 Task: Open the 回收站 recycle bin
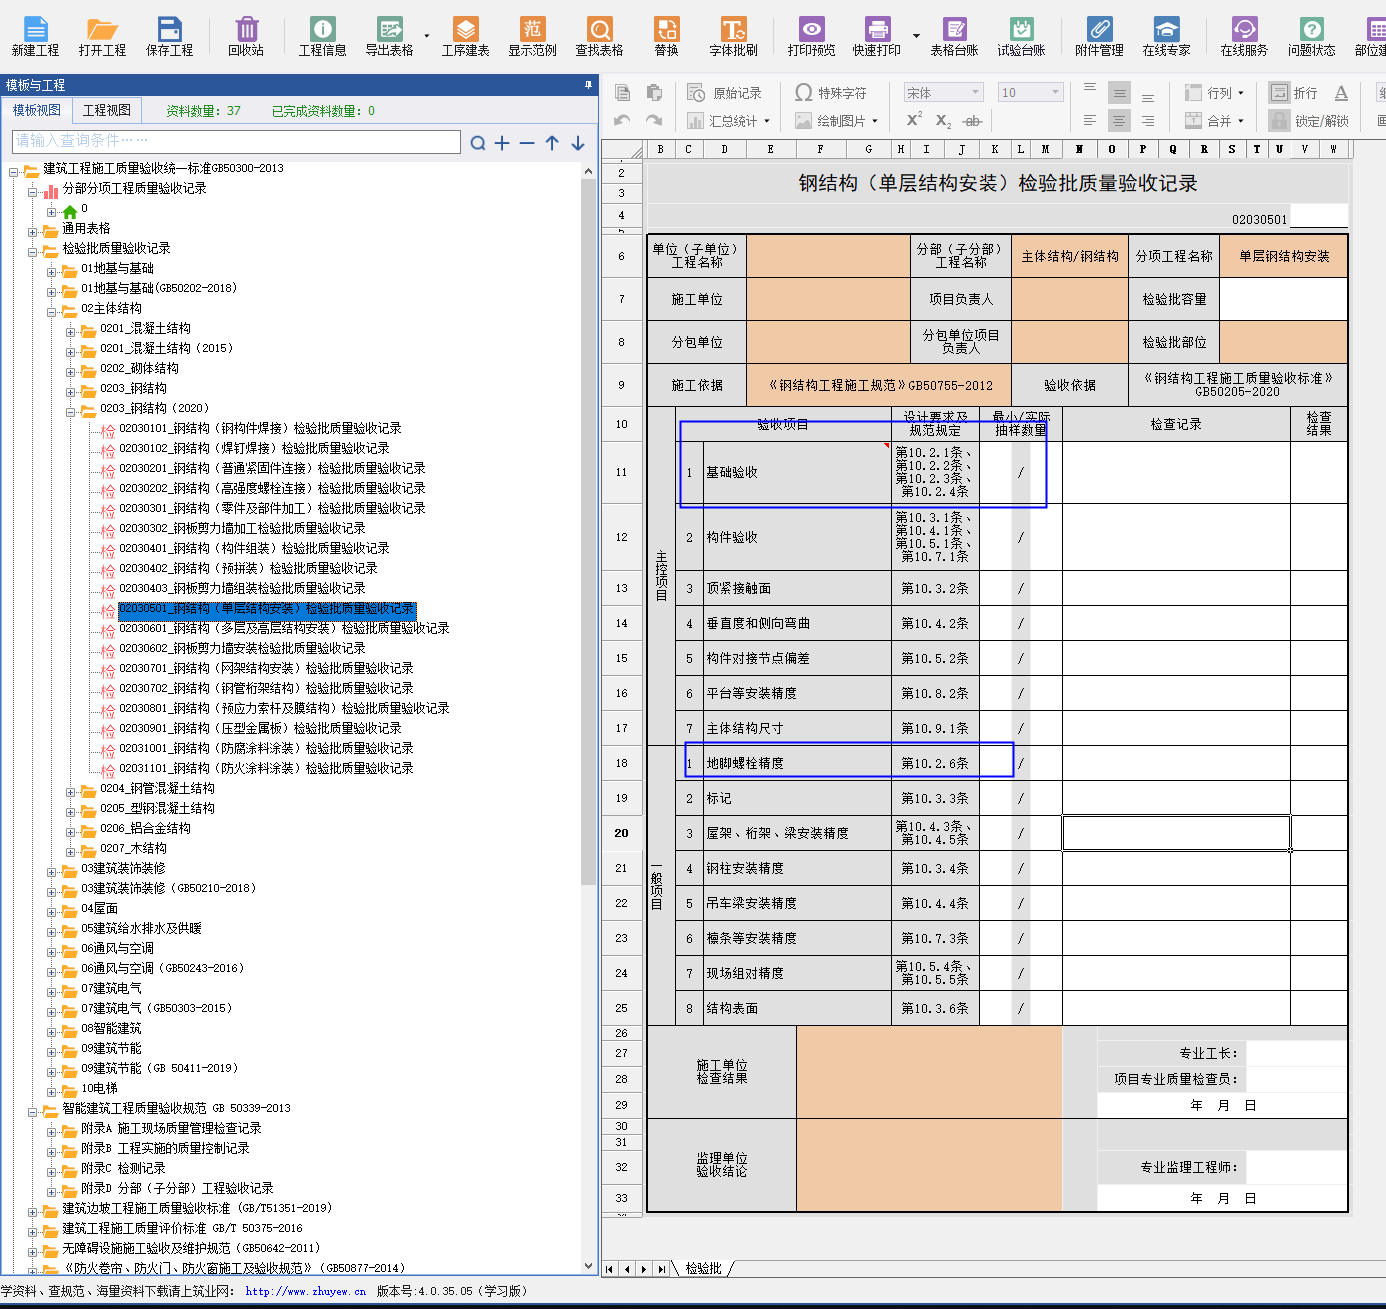(x=246, y=36)
